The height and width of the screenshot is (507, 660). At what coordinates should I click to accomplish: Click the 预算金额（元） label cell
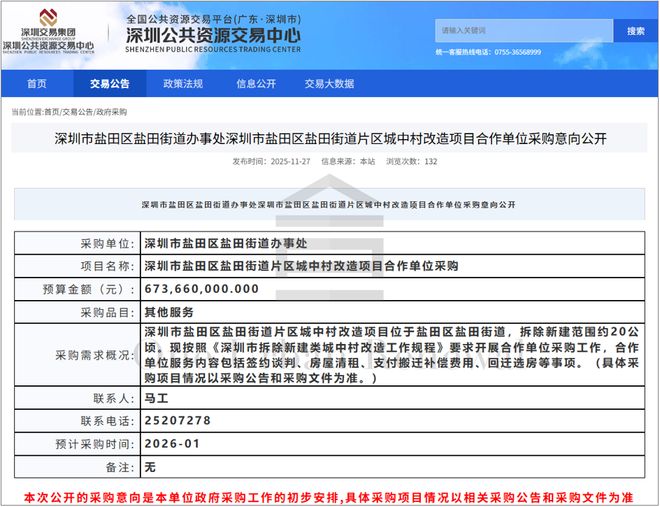point(77,289)
